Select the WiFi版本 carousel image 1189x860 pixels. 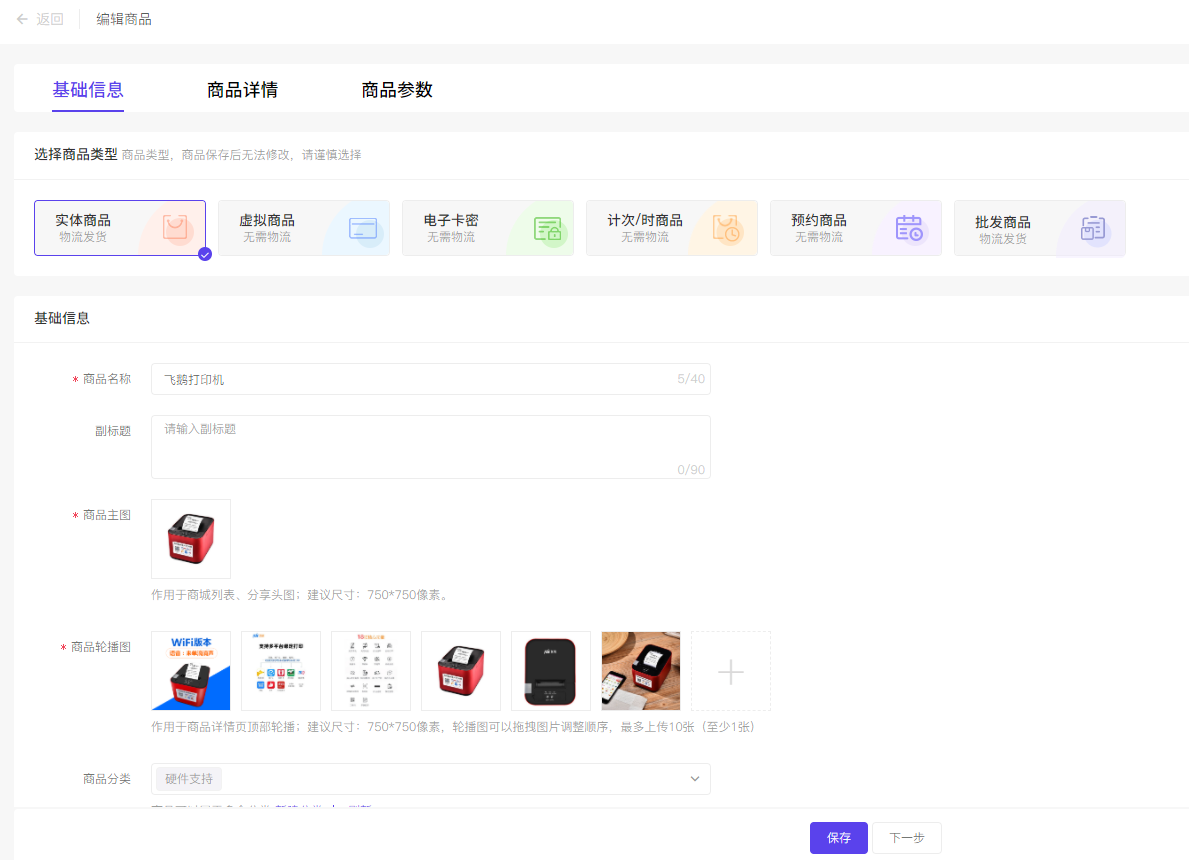[191, 671]
